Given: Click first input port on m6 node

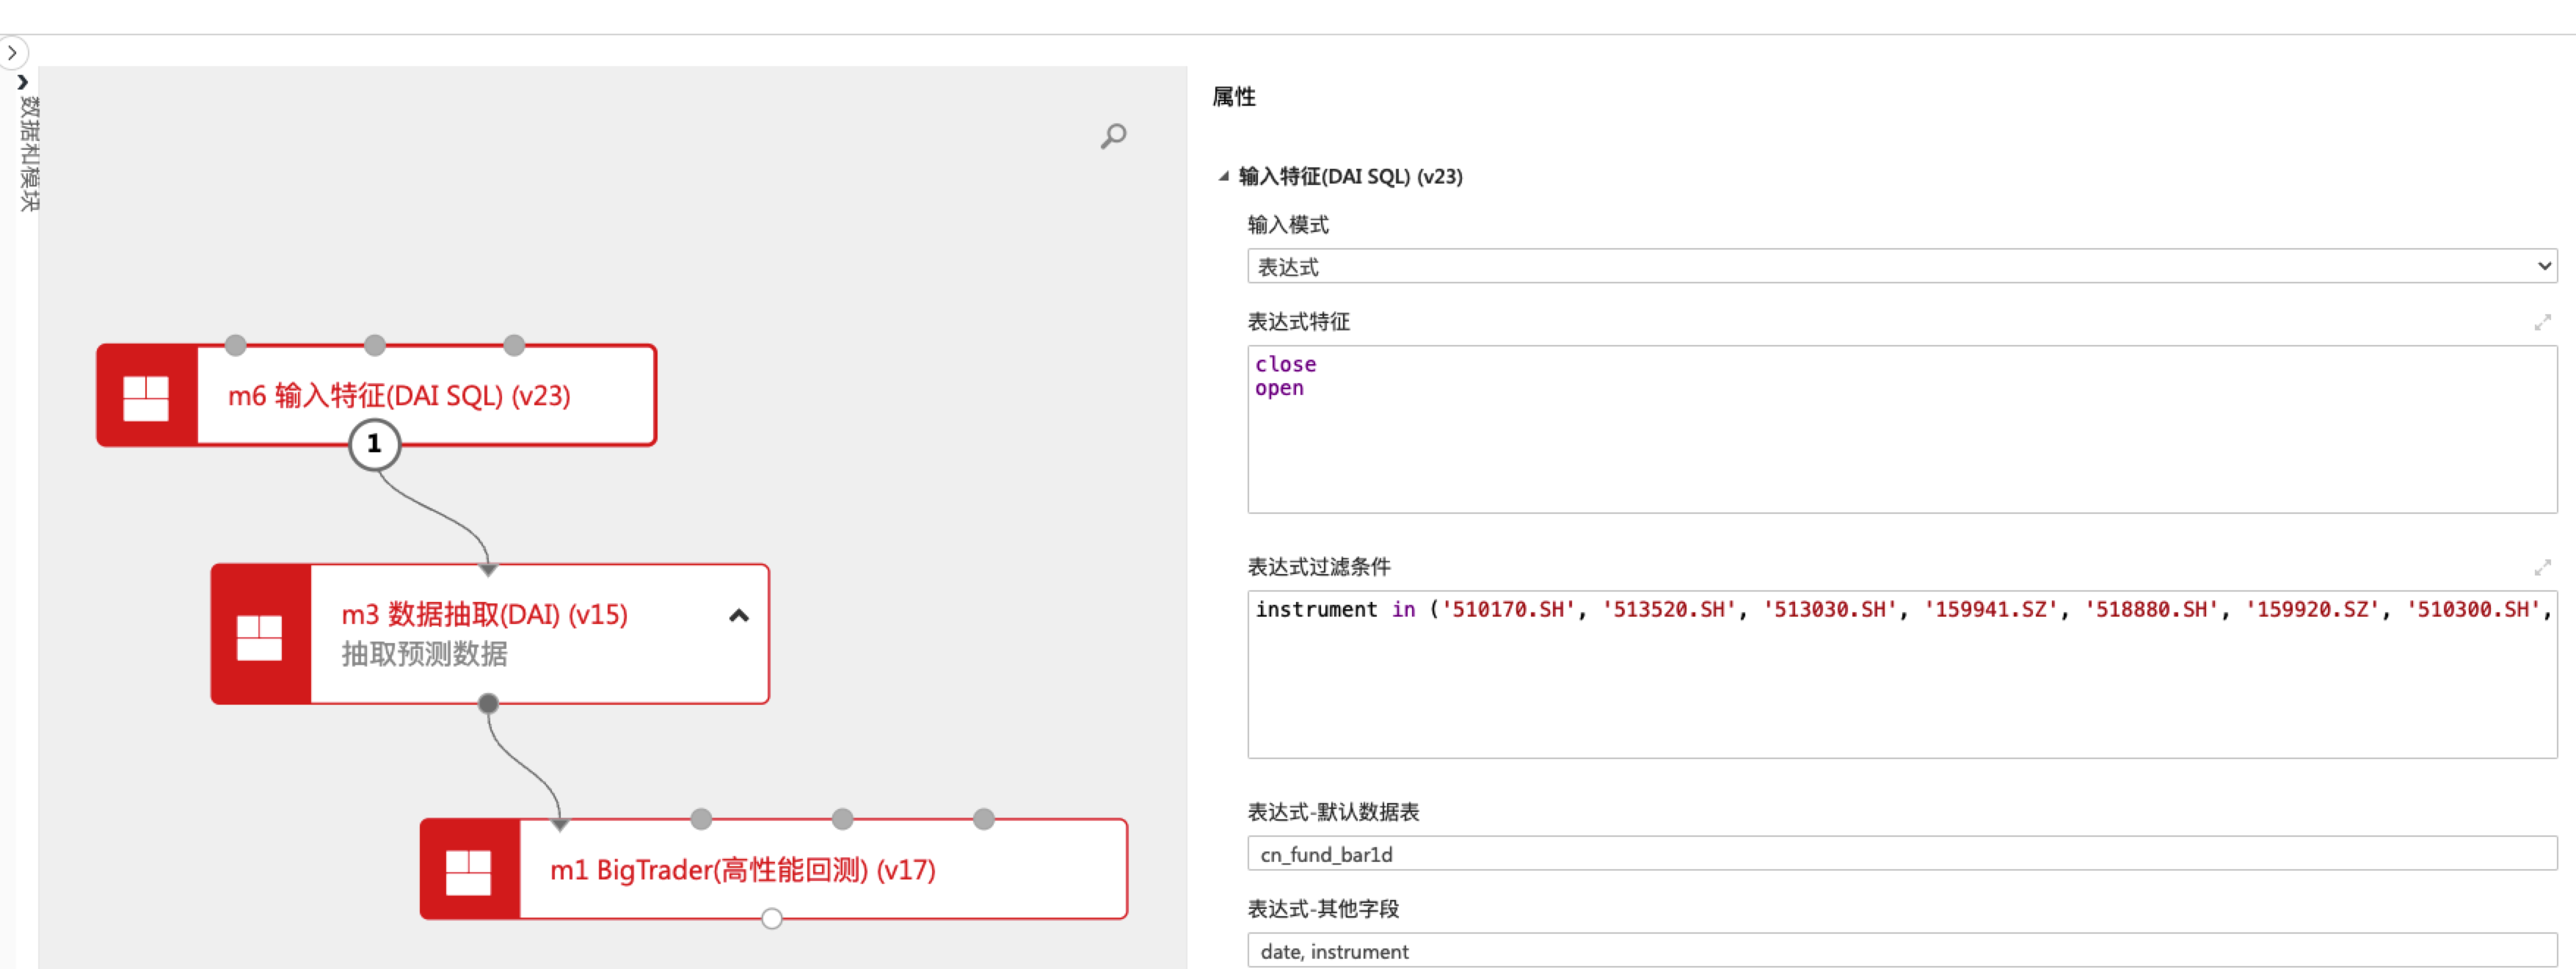Looking at the screenshot, I should 236,345.
